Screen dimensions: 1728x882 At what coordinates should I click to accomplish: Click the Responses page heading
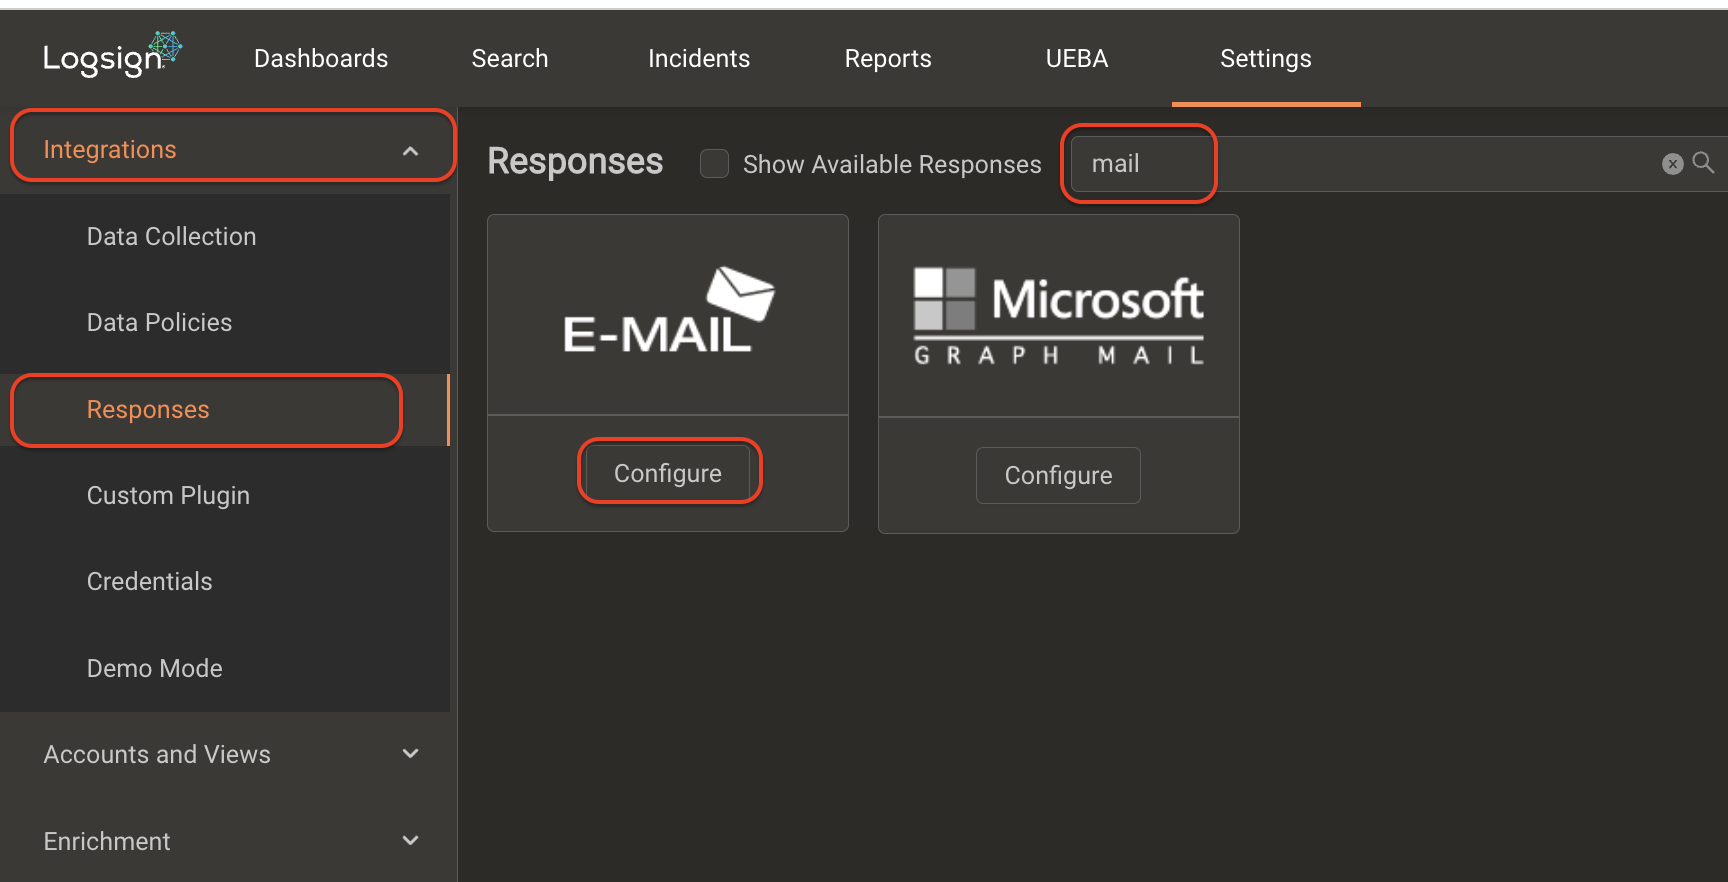click(575, 162)
